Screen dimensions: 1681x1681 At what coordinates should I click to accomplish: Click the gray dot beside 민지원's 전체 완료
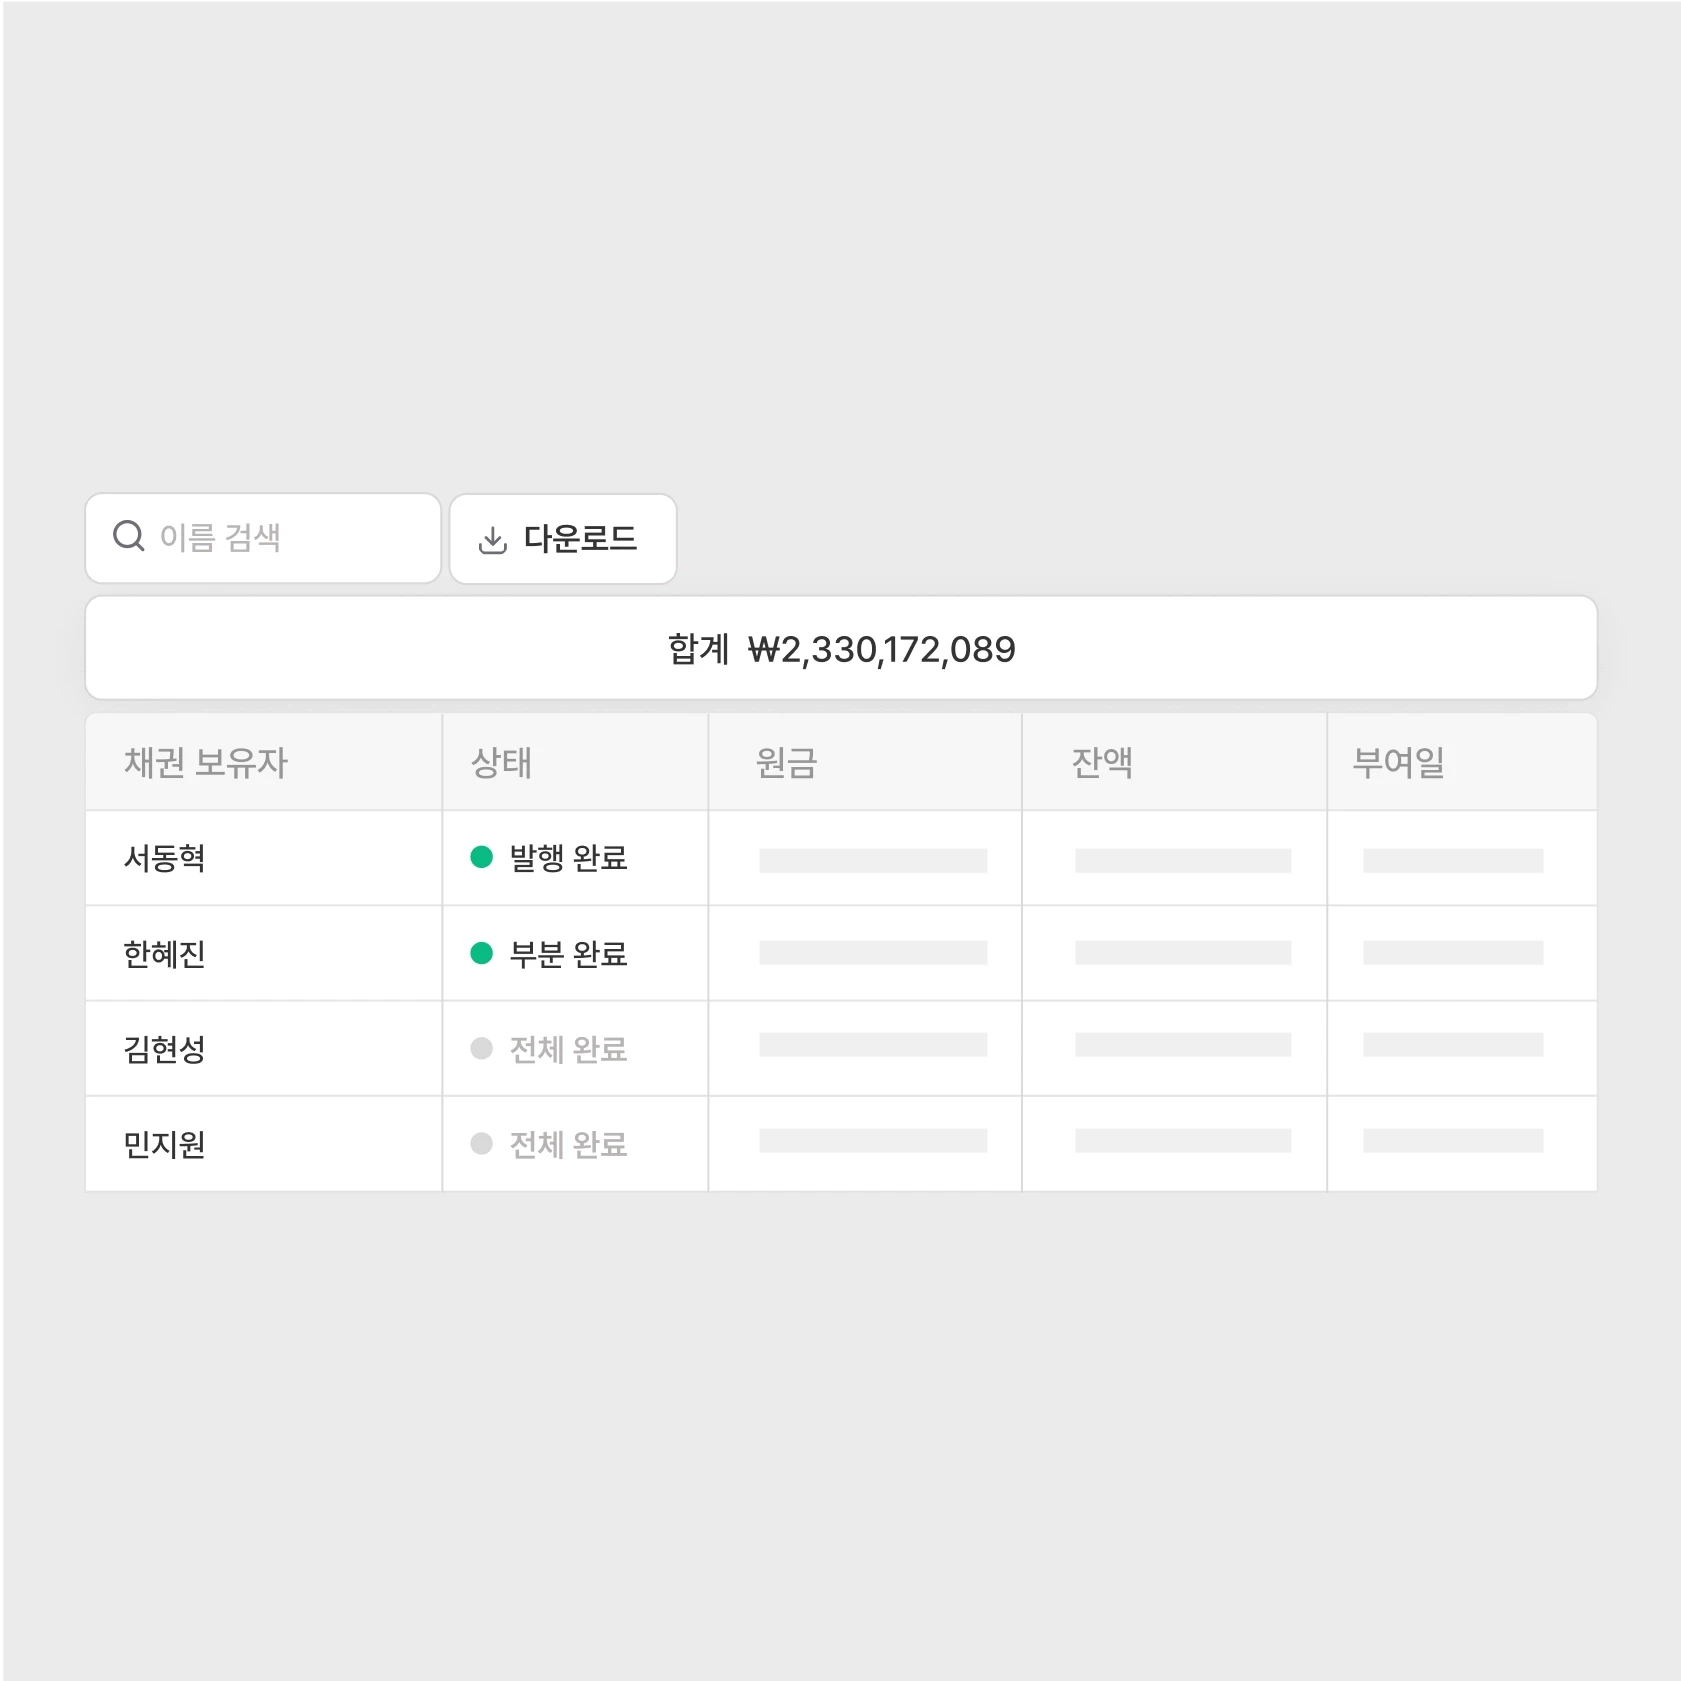pos(481,1143)
